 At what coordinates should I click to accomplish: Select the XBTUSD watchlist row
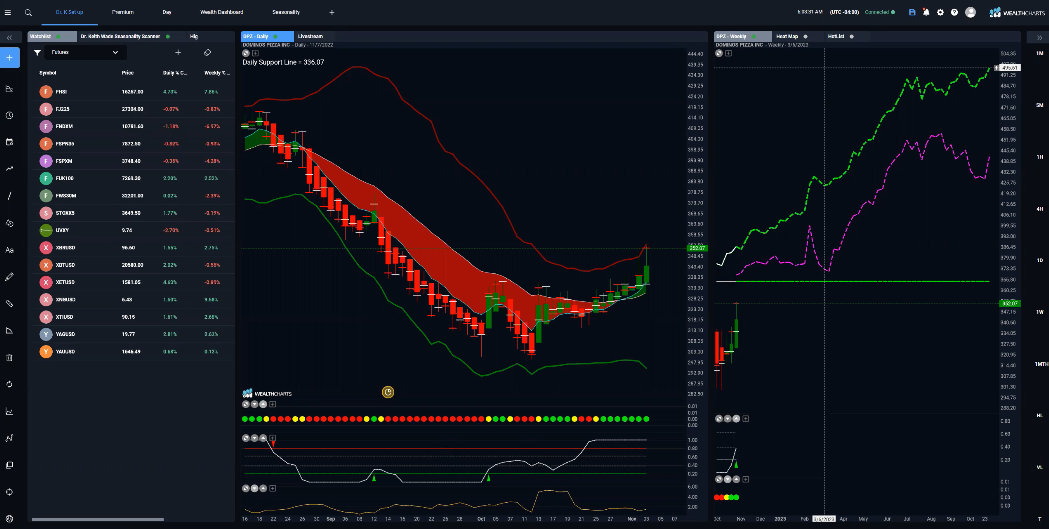coord(133,266)
